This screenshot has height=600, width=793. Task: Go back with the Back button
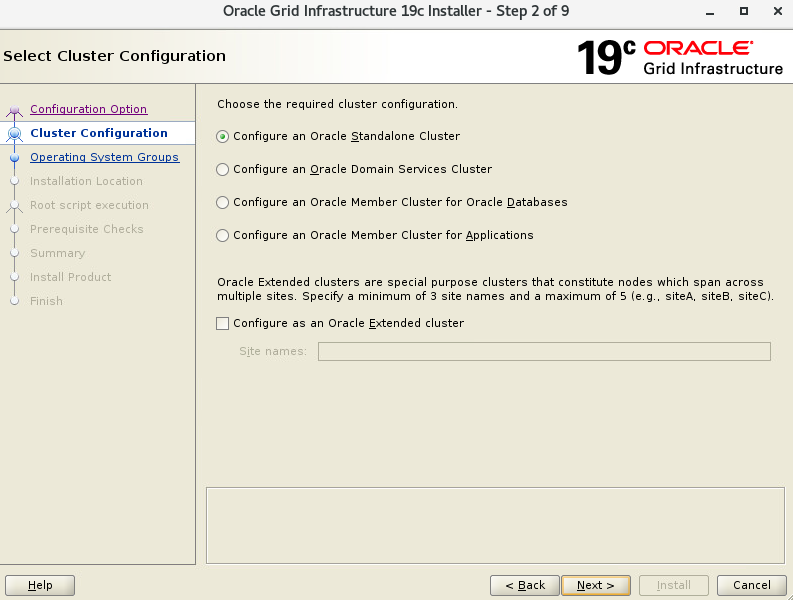pos(524,585)
